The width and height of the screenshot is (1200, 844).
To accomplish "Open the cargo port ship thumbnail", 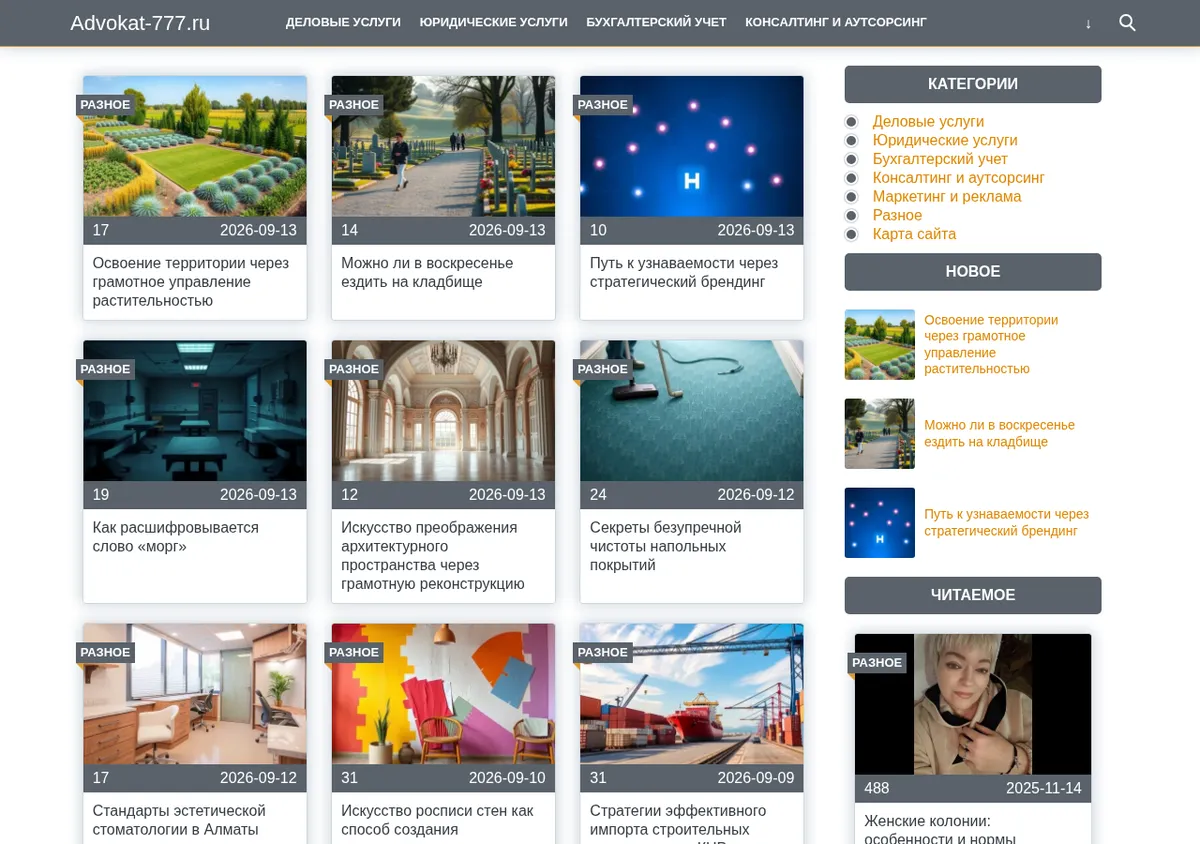I will (692, 694).
